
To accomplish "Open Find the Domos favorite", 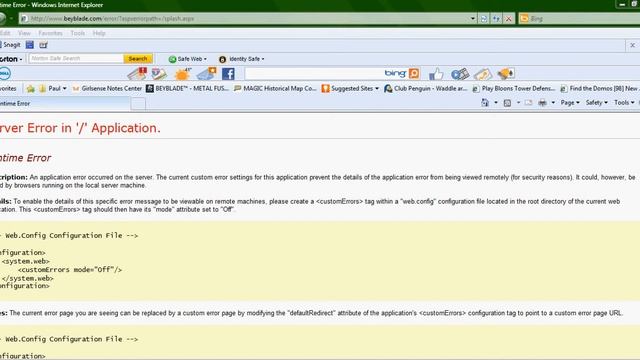I will tap(599, 88).
